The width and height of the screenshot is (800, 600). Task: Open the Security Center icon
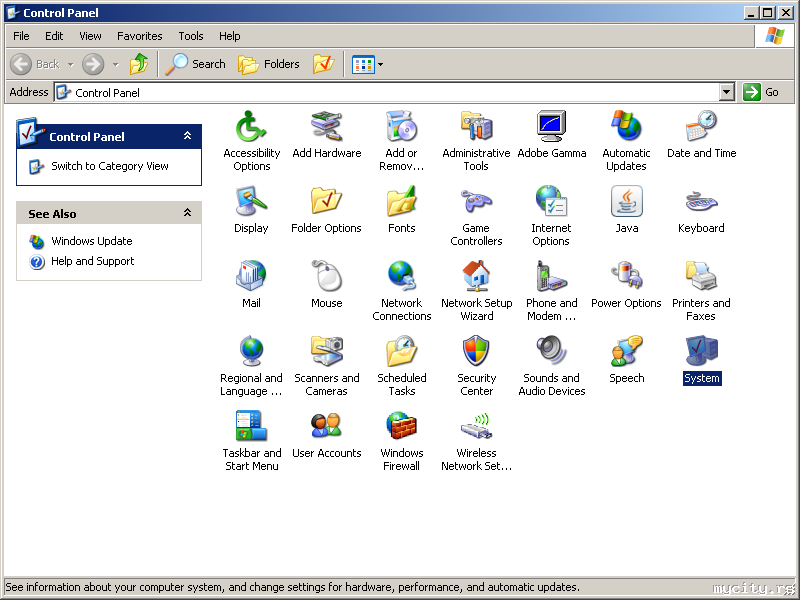(476, 352)
